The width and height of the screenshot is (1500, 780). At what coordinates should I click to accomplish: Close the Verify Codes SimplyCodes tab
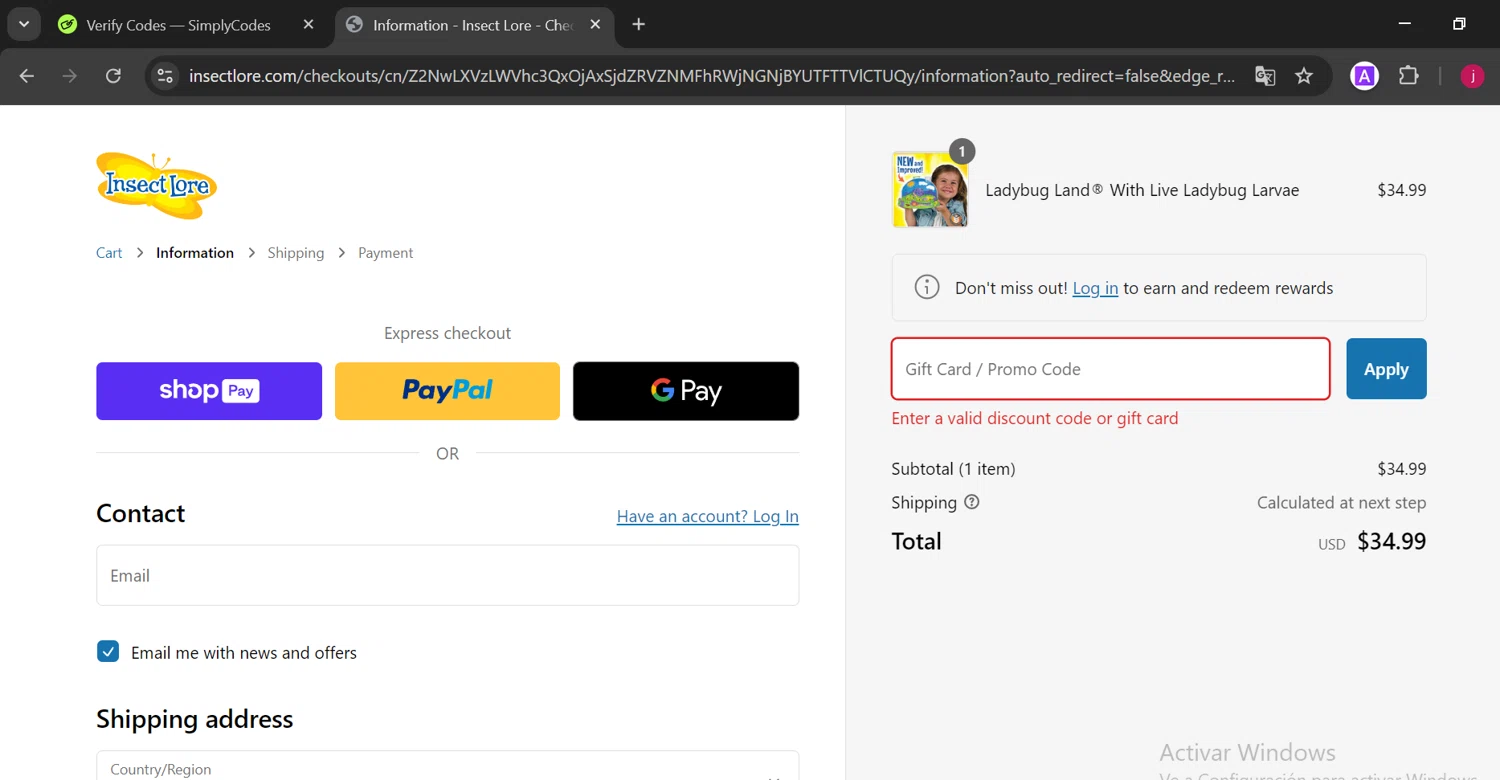(308, 25)
